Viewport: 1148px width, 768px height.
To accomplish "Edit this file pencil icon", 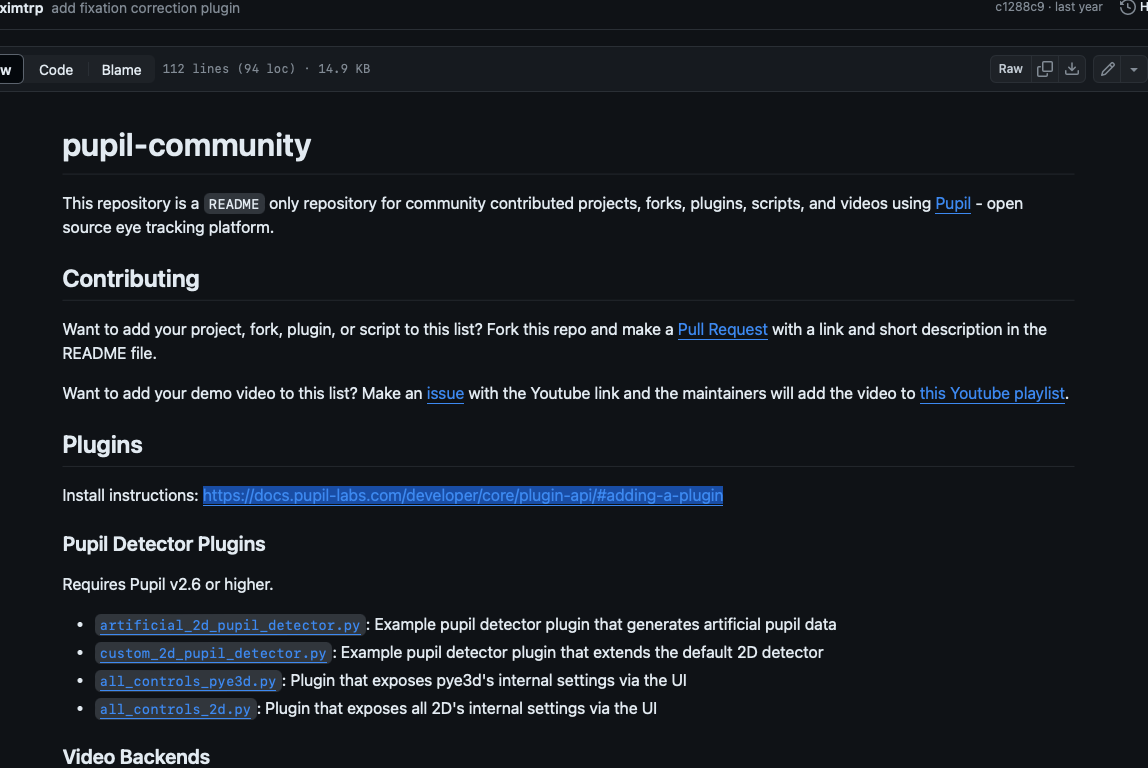I will point(1108,69).
